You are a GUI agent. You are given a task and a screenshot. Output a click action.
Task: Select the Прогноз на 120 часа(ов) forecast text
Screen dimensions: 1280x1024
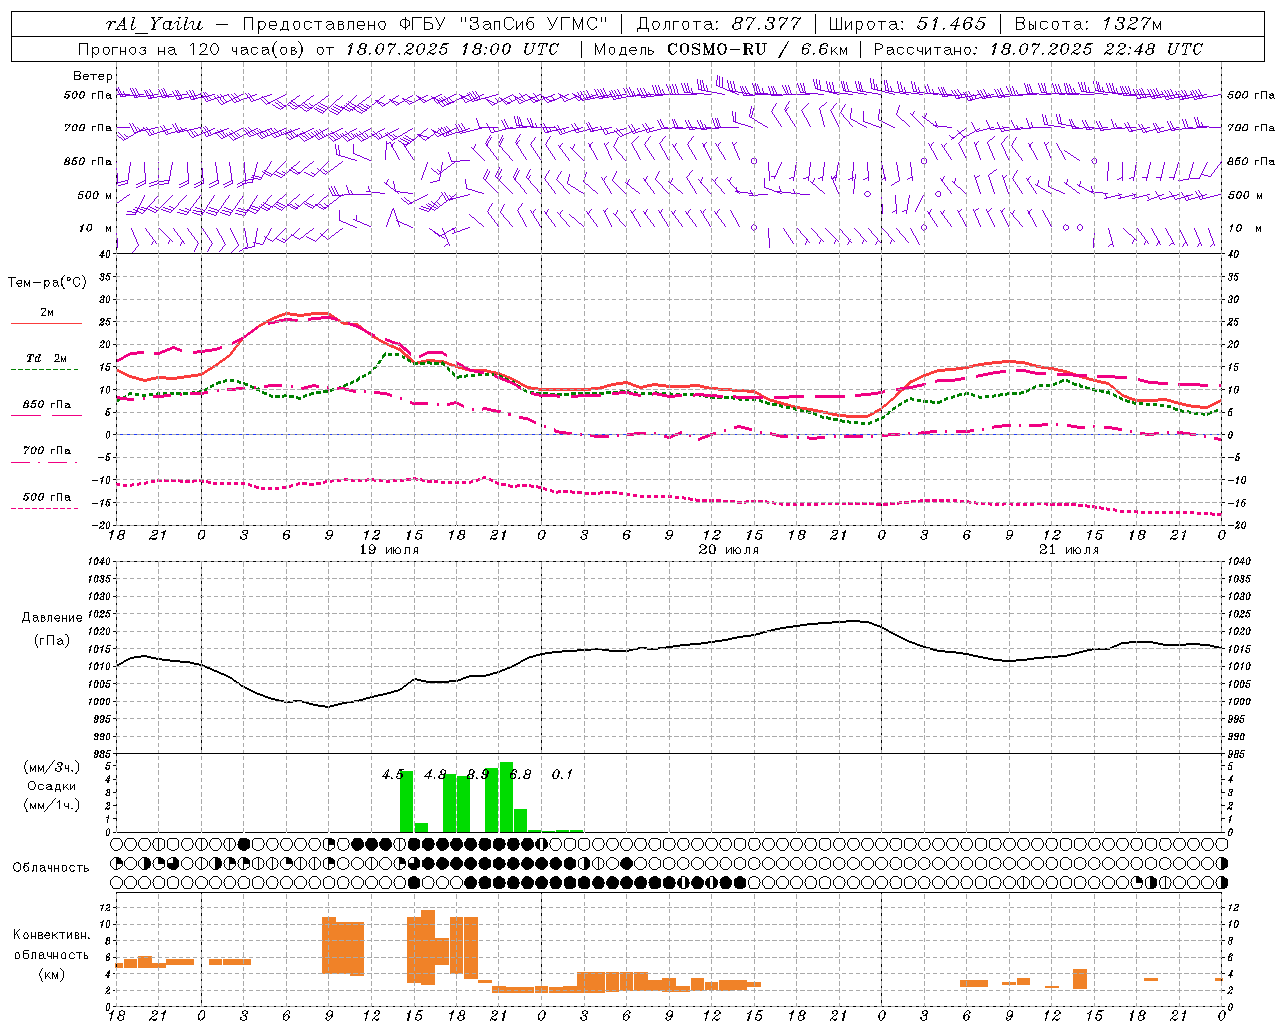point(194,49)
